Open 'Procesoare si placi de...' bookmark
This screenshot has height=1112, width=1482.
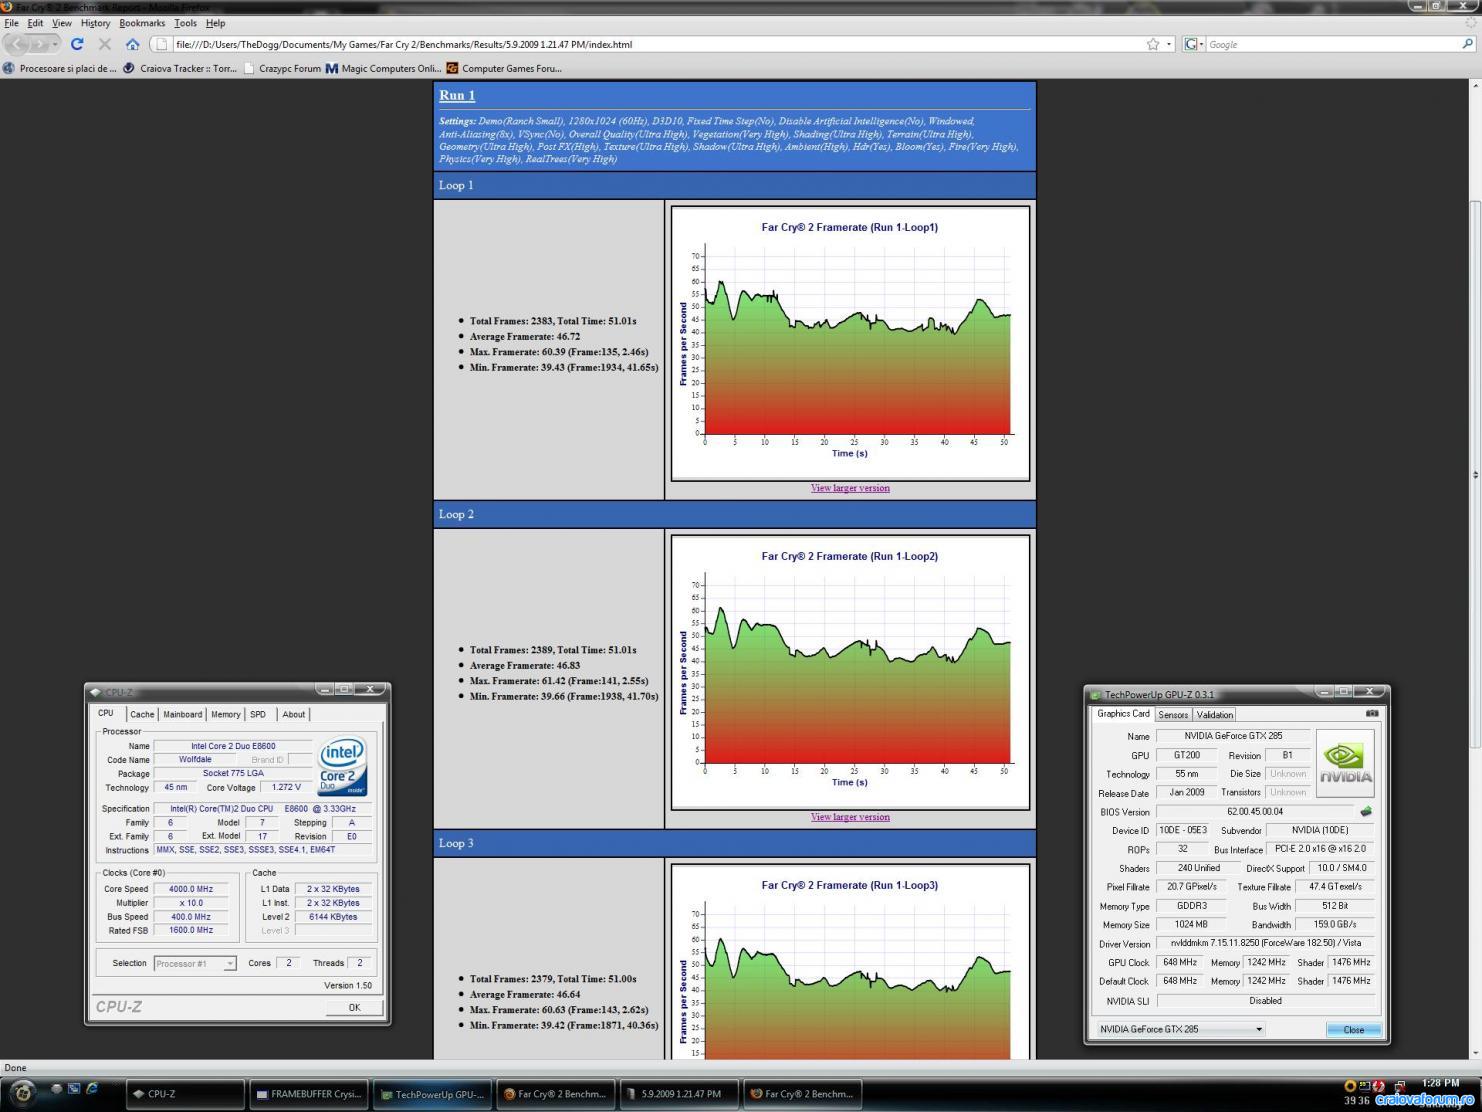60,68
